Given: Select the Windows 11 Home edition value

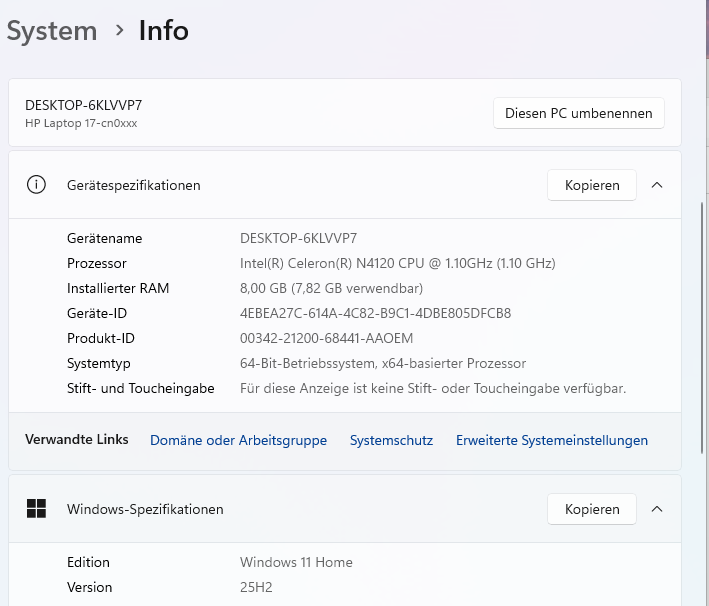Looking at the screenshot, I should pyautogui.click(x=296, y=562).
